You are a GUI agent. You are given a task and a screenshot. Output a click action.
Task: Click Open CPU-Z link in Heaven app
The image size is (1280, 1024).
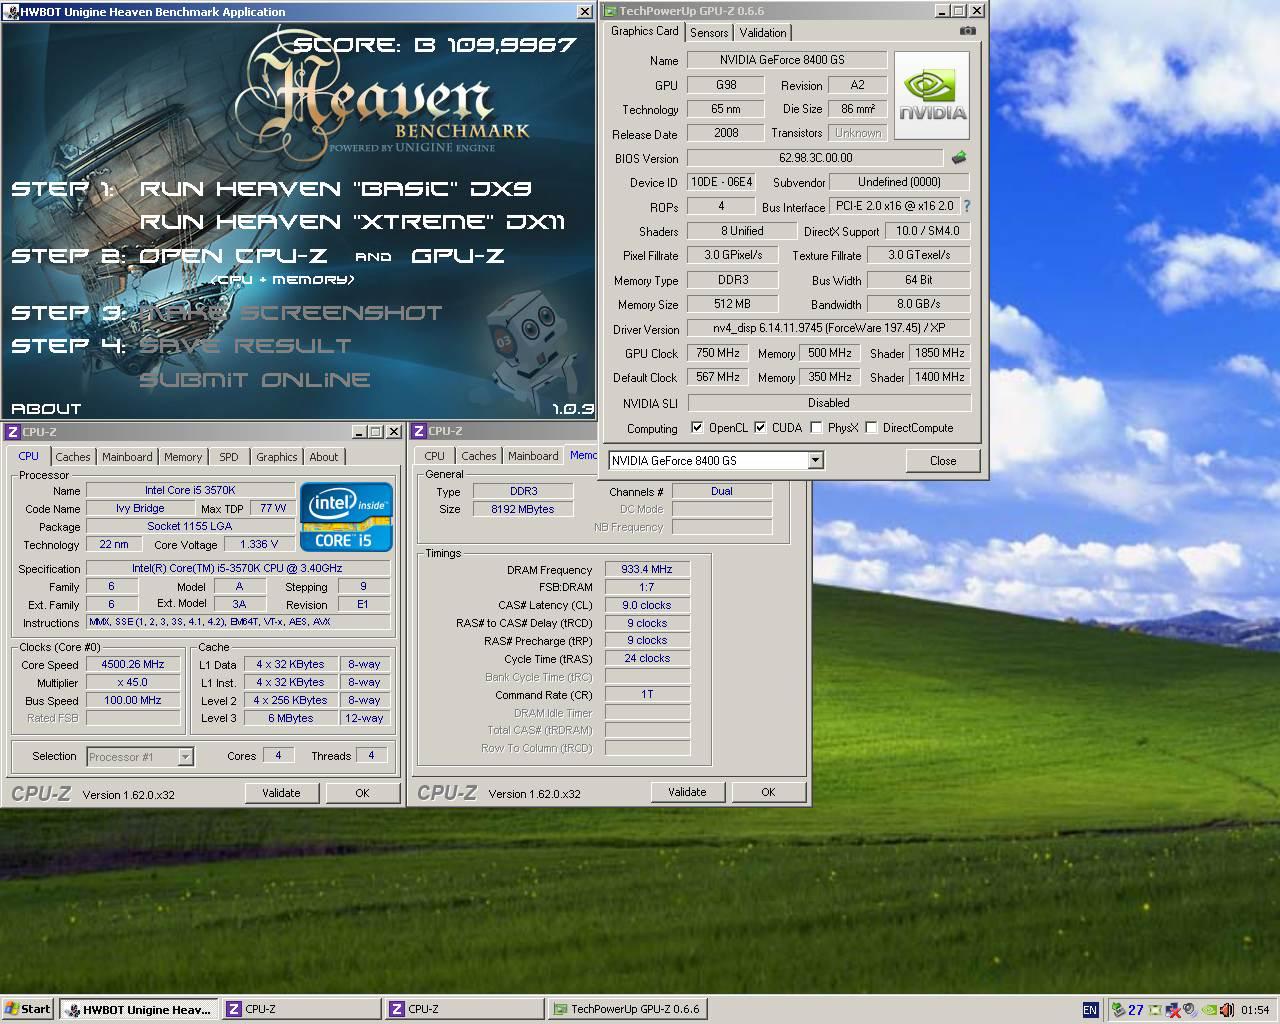point(232,255)
